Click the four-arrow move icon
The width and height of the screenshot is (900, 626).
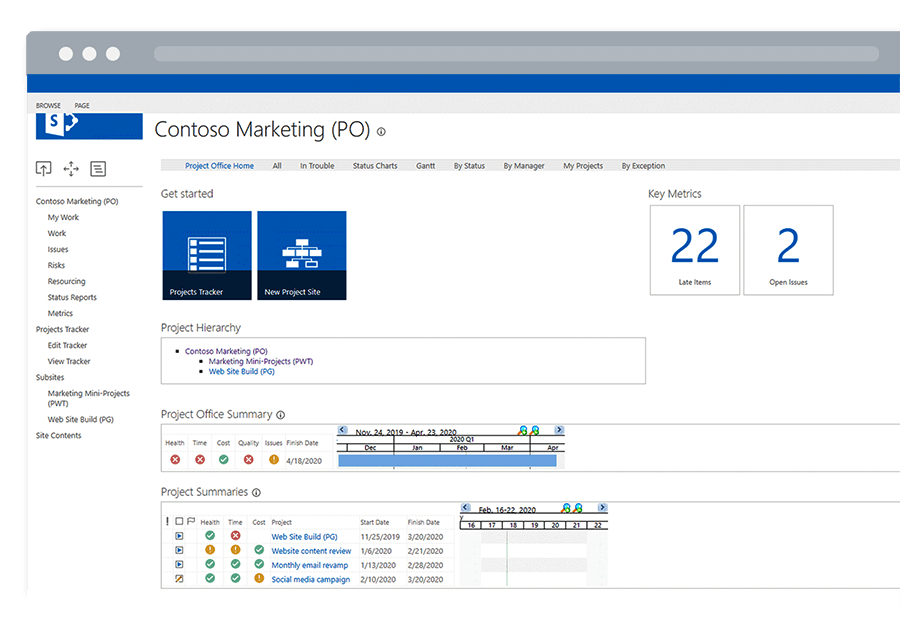tap(71, 169)
